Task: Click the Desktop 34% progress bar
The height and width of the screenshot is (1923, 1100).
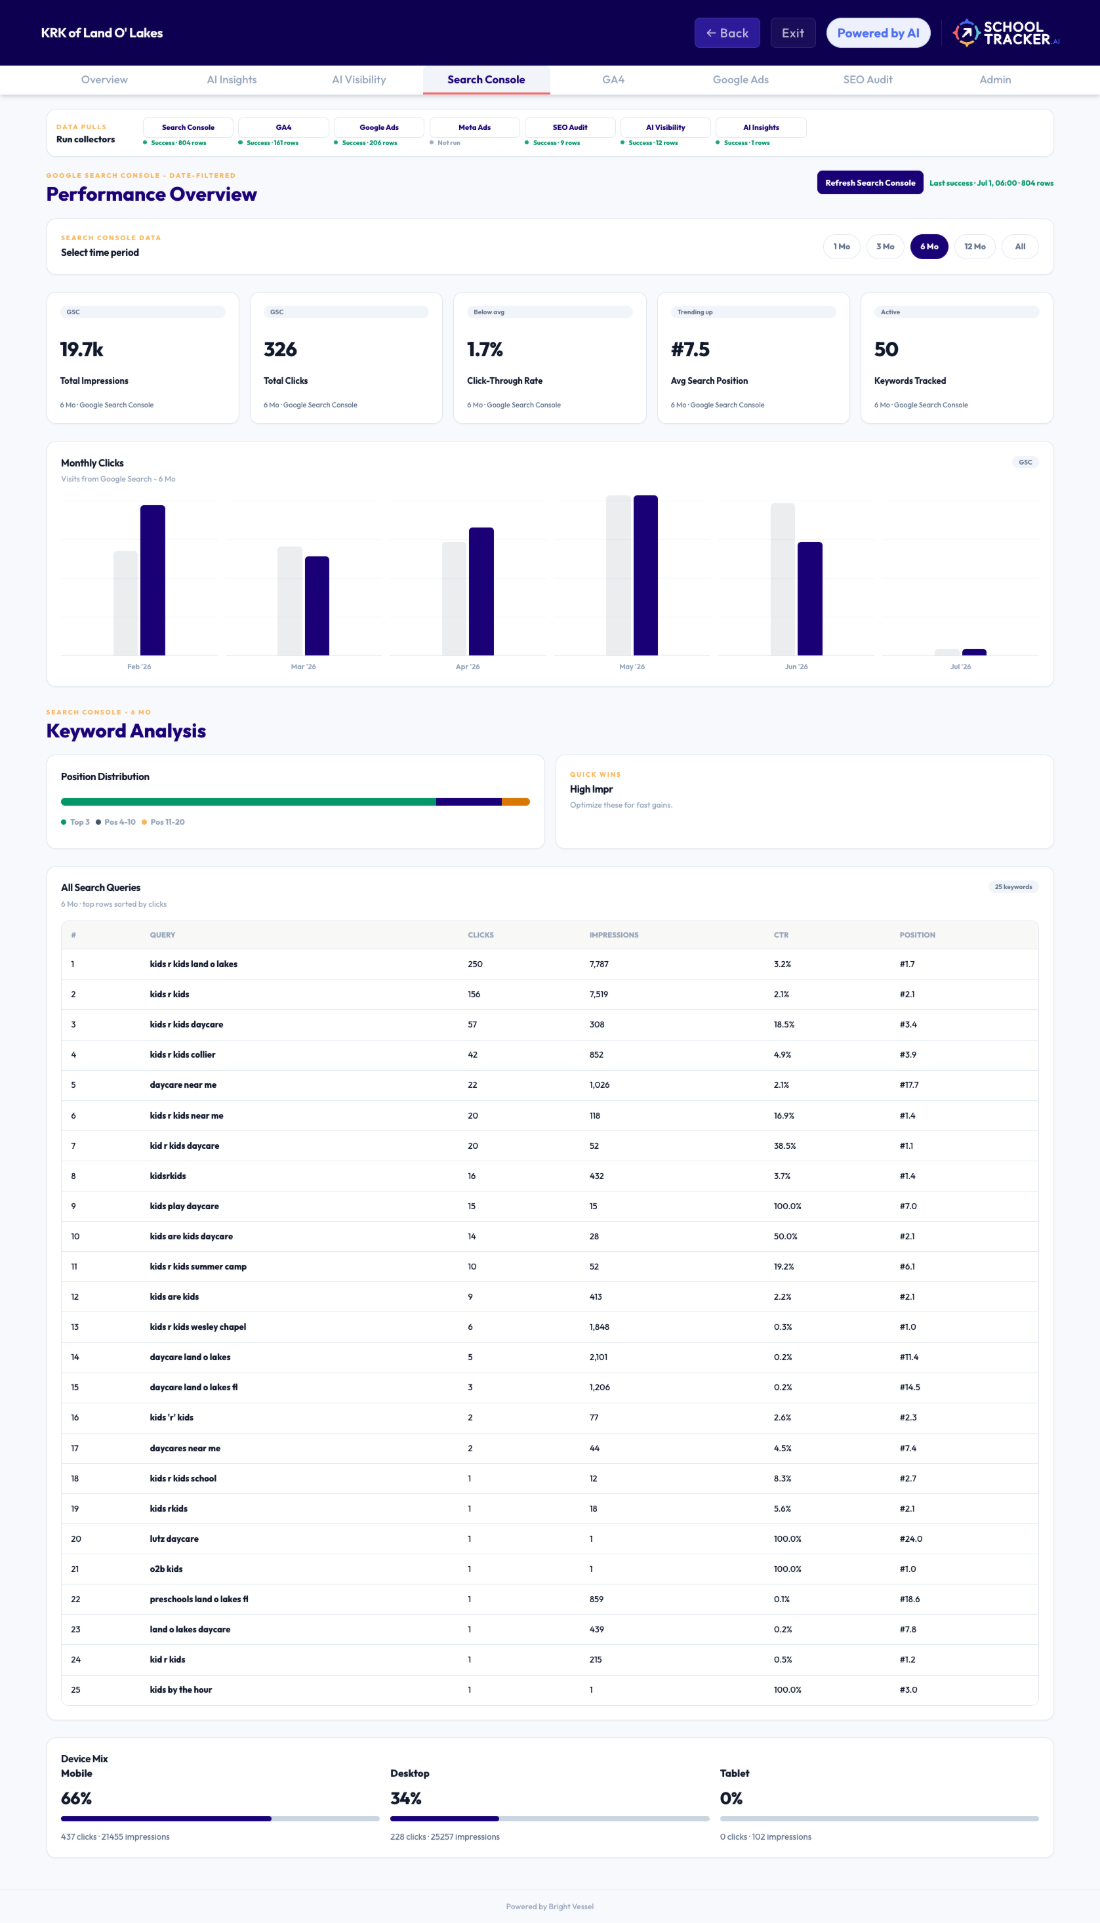Action: [x=550, y=1818]
